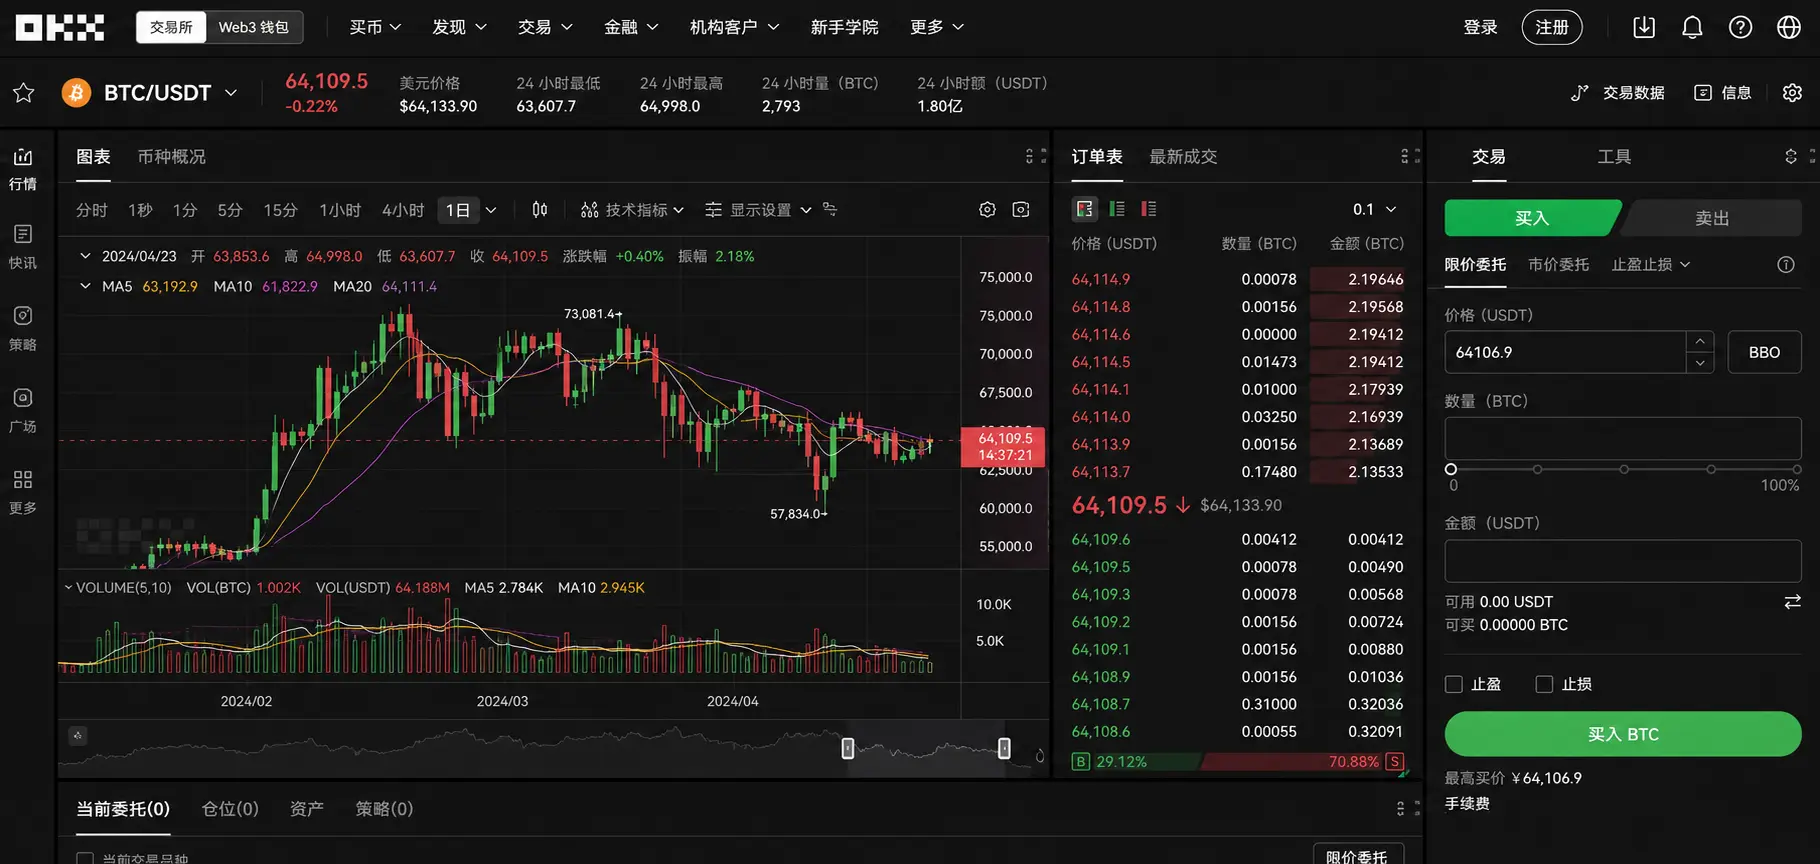
Task: Open 信息 info panel
Action: click(1723, 93)
